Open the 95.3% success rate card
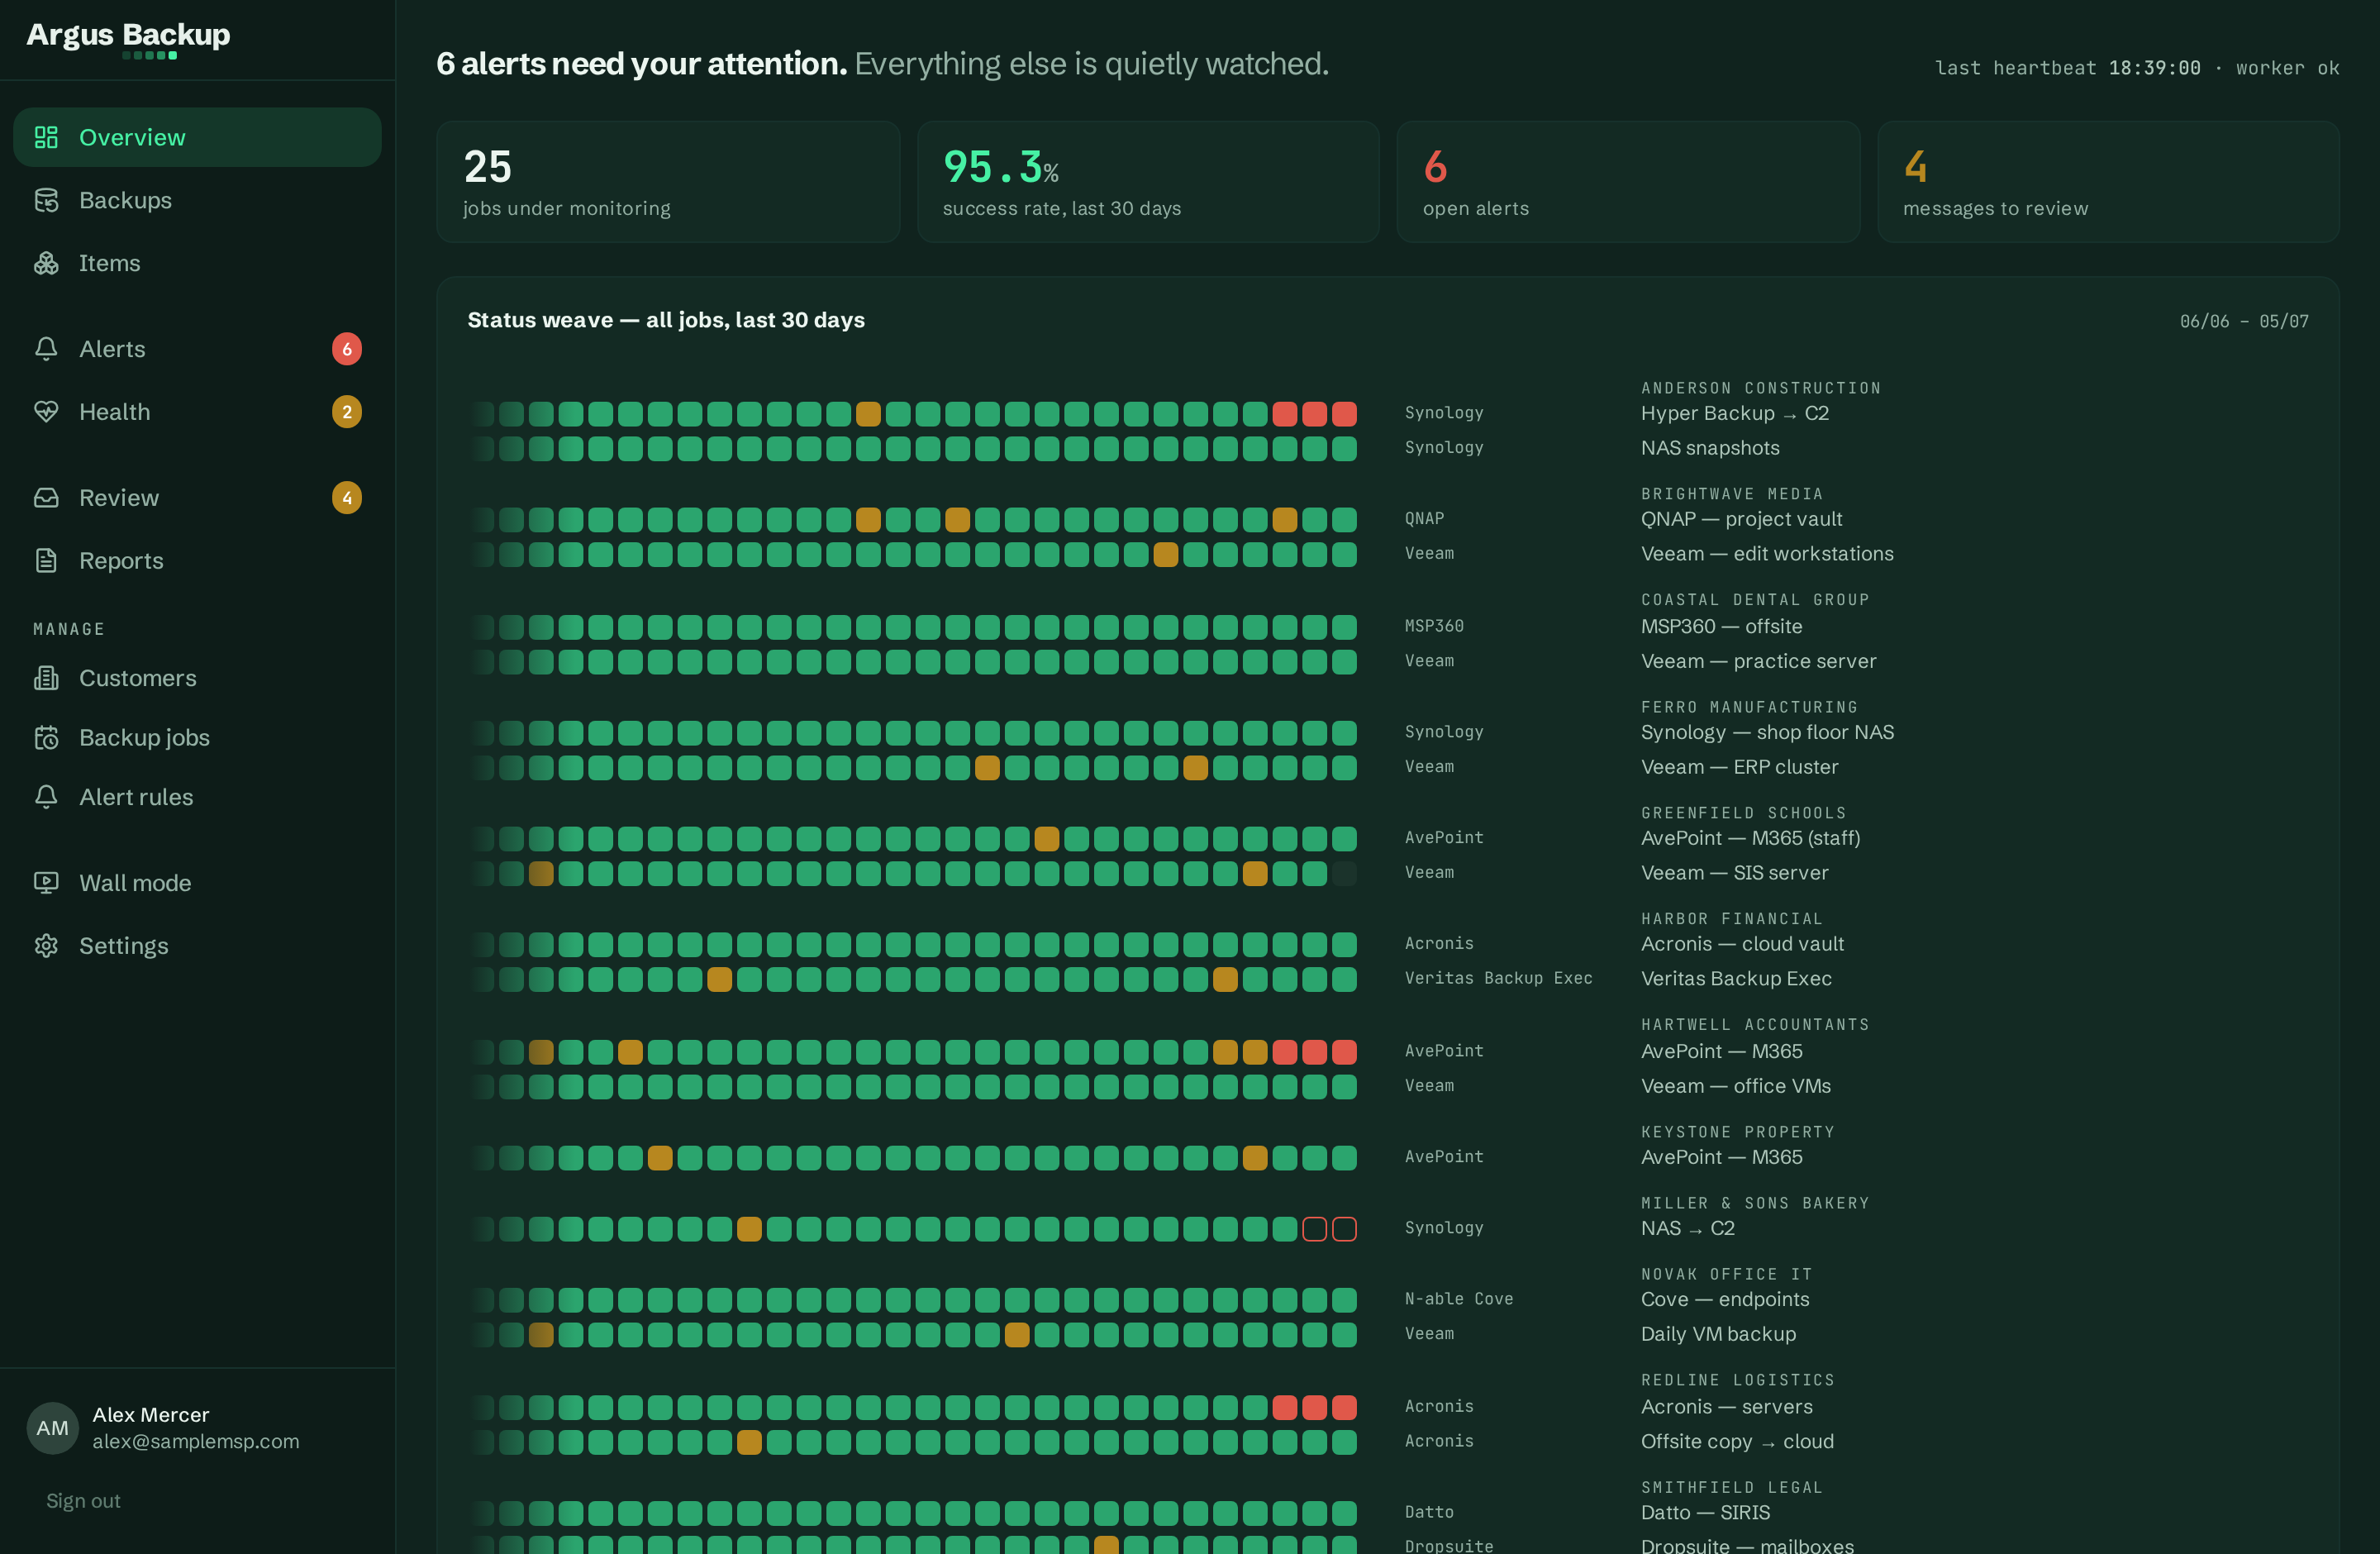 coord(1148,182)
